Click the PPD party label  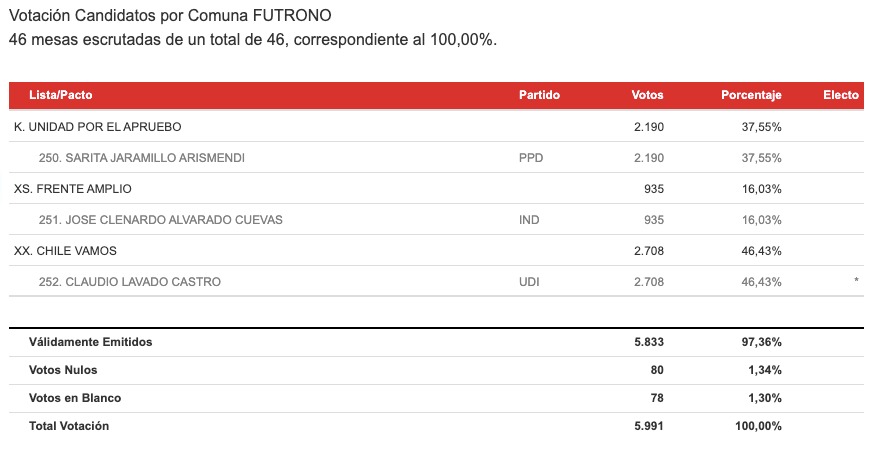pos(531,158)
